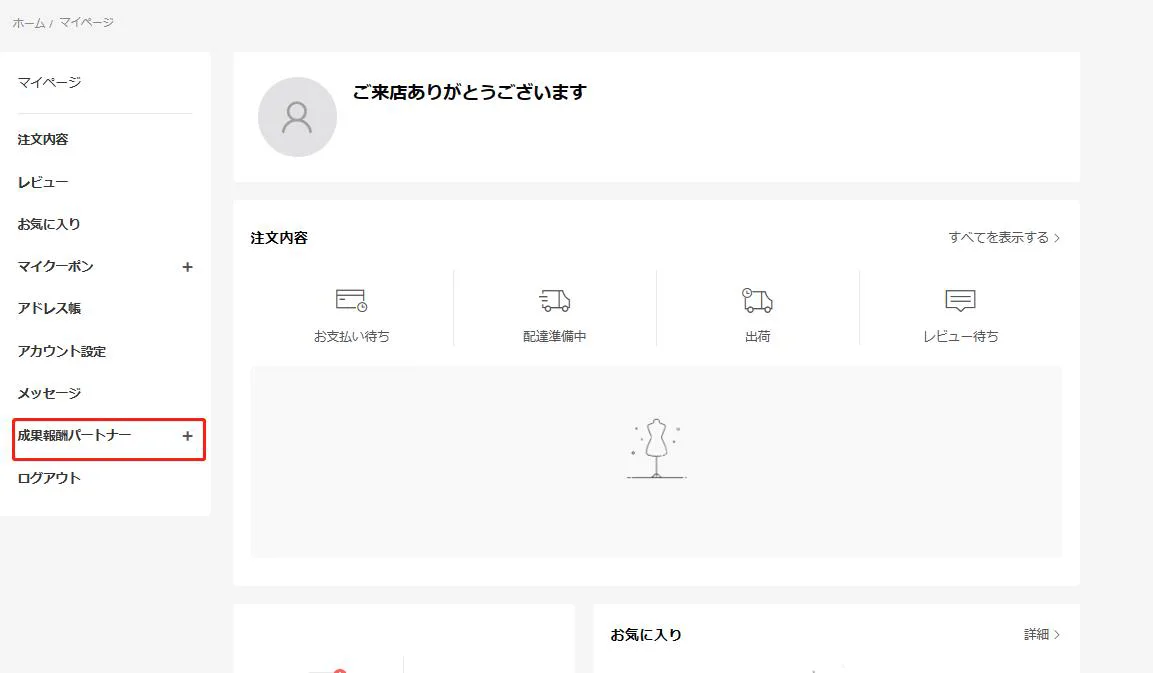This screenshot has height=673, width=1153.
Task: Click the preparing shipment truck icon
Action: click(x=554, y=300)
